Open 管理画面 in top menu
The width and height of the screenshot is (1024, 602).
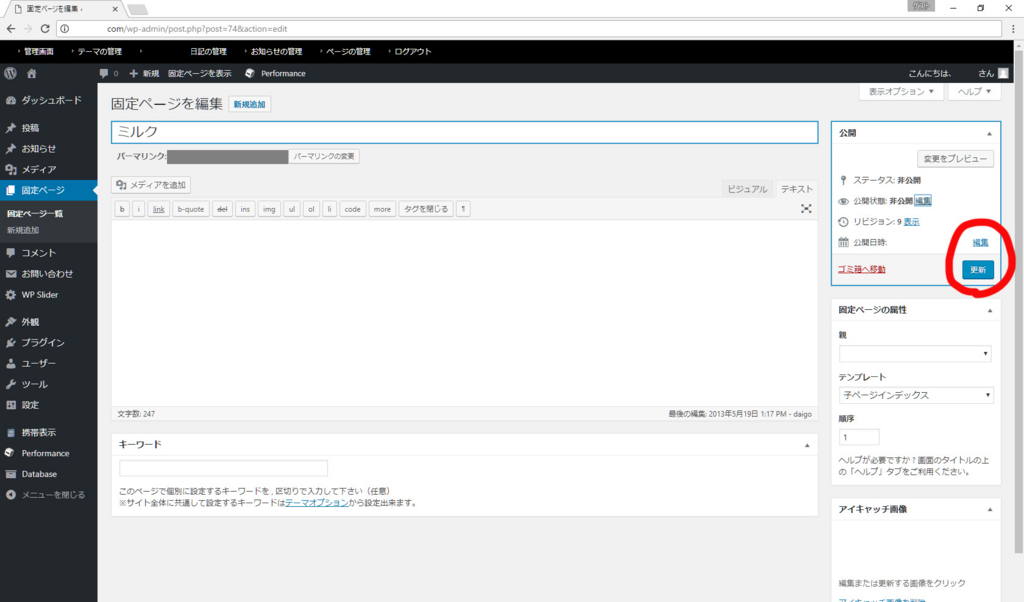point(39,52)
